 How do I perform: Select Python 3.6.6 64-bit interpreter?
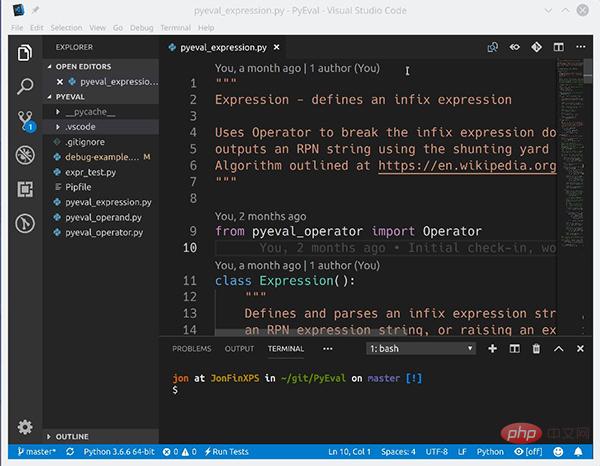(119, 452)
